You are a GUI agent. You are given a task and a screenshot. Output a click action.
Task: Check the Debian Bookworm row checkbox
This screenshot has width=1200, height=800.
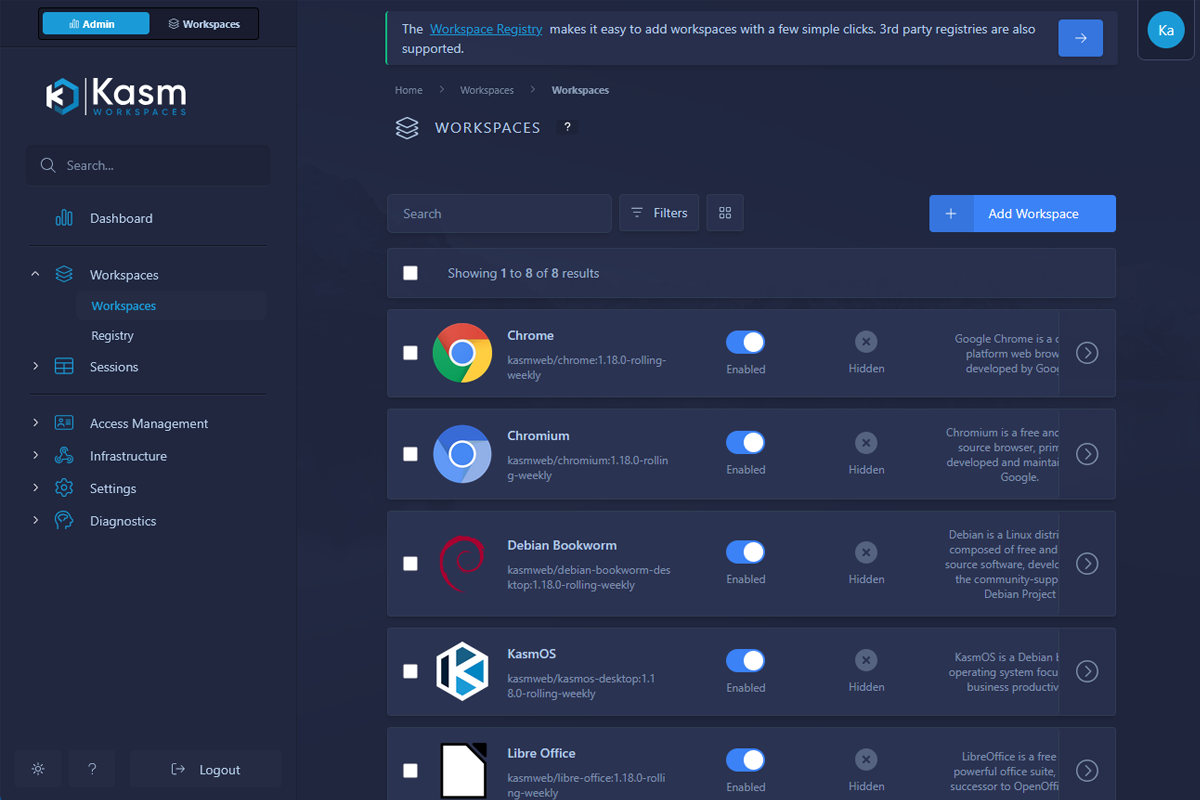(x=410, y=563)
